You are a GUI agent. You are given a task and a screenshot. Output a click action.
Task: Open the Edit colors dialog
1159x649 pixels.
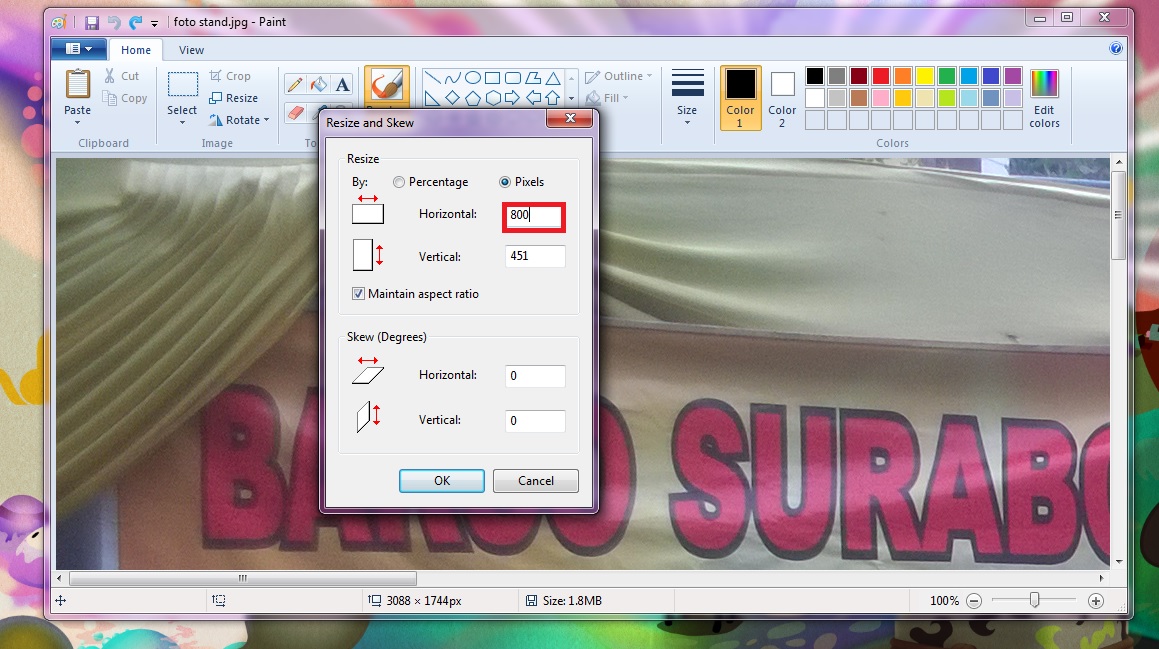(1044, 98)
